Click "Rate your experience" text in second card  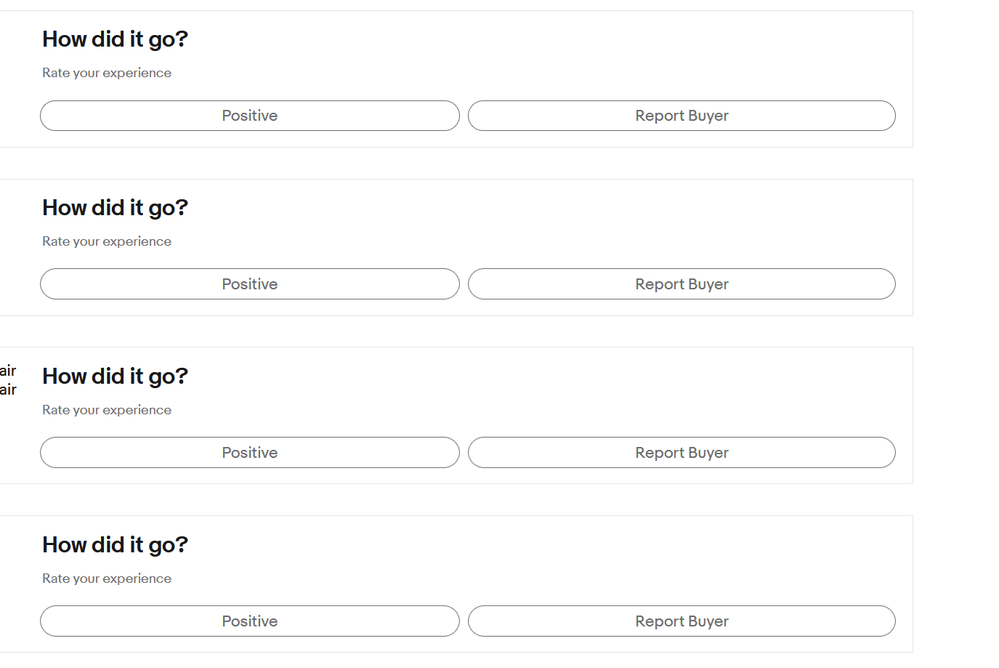(107, 242)
